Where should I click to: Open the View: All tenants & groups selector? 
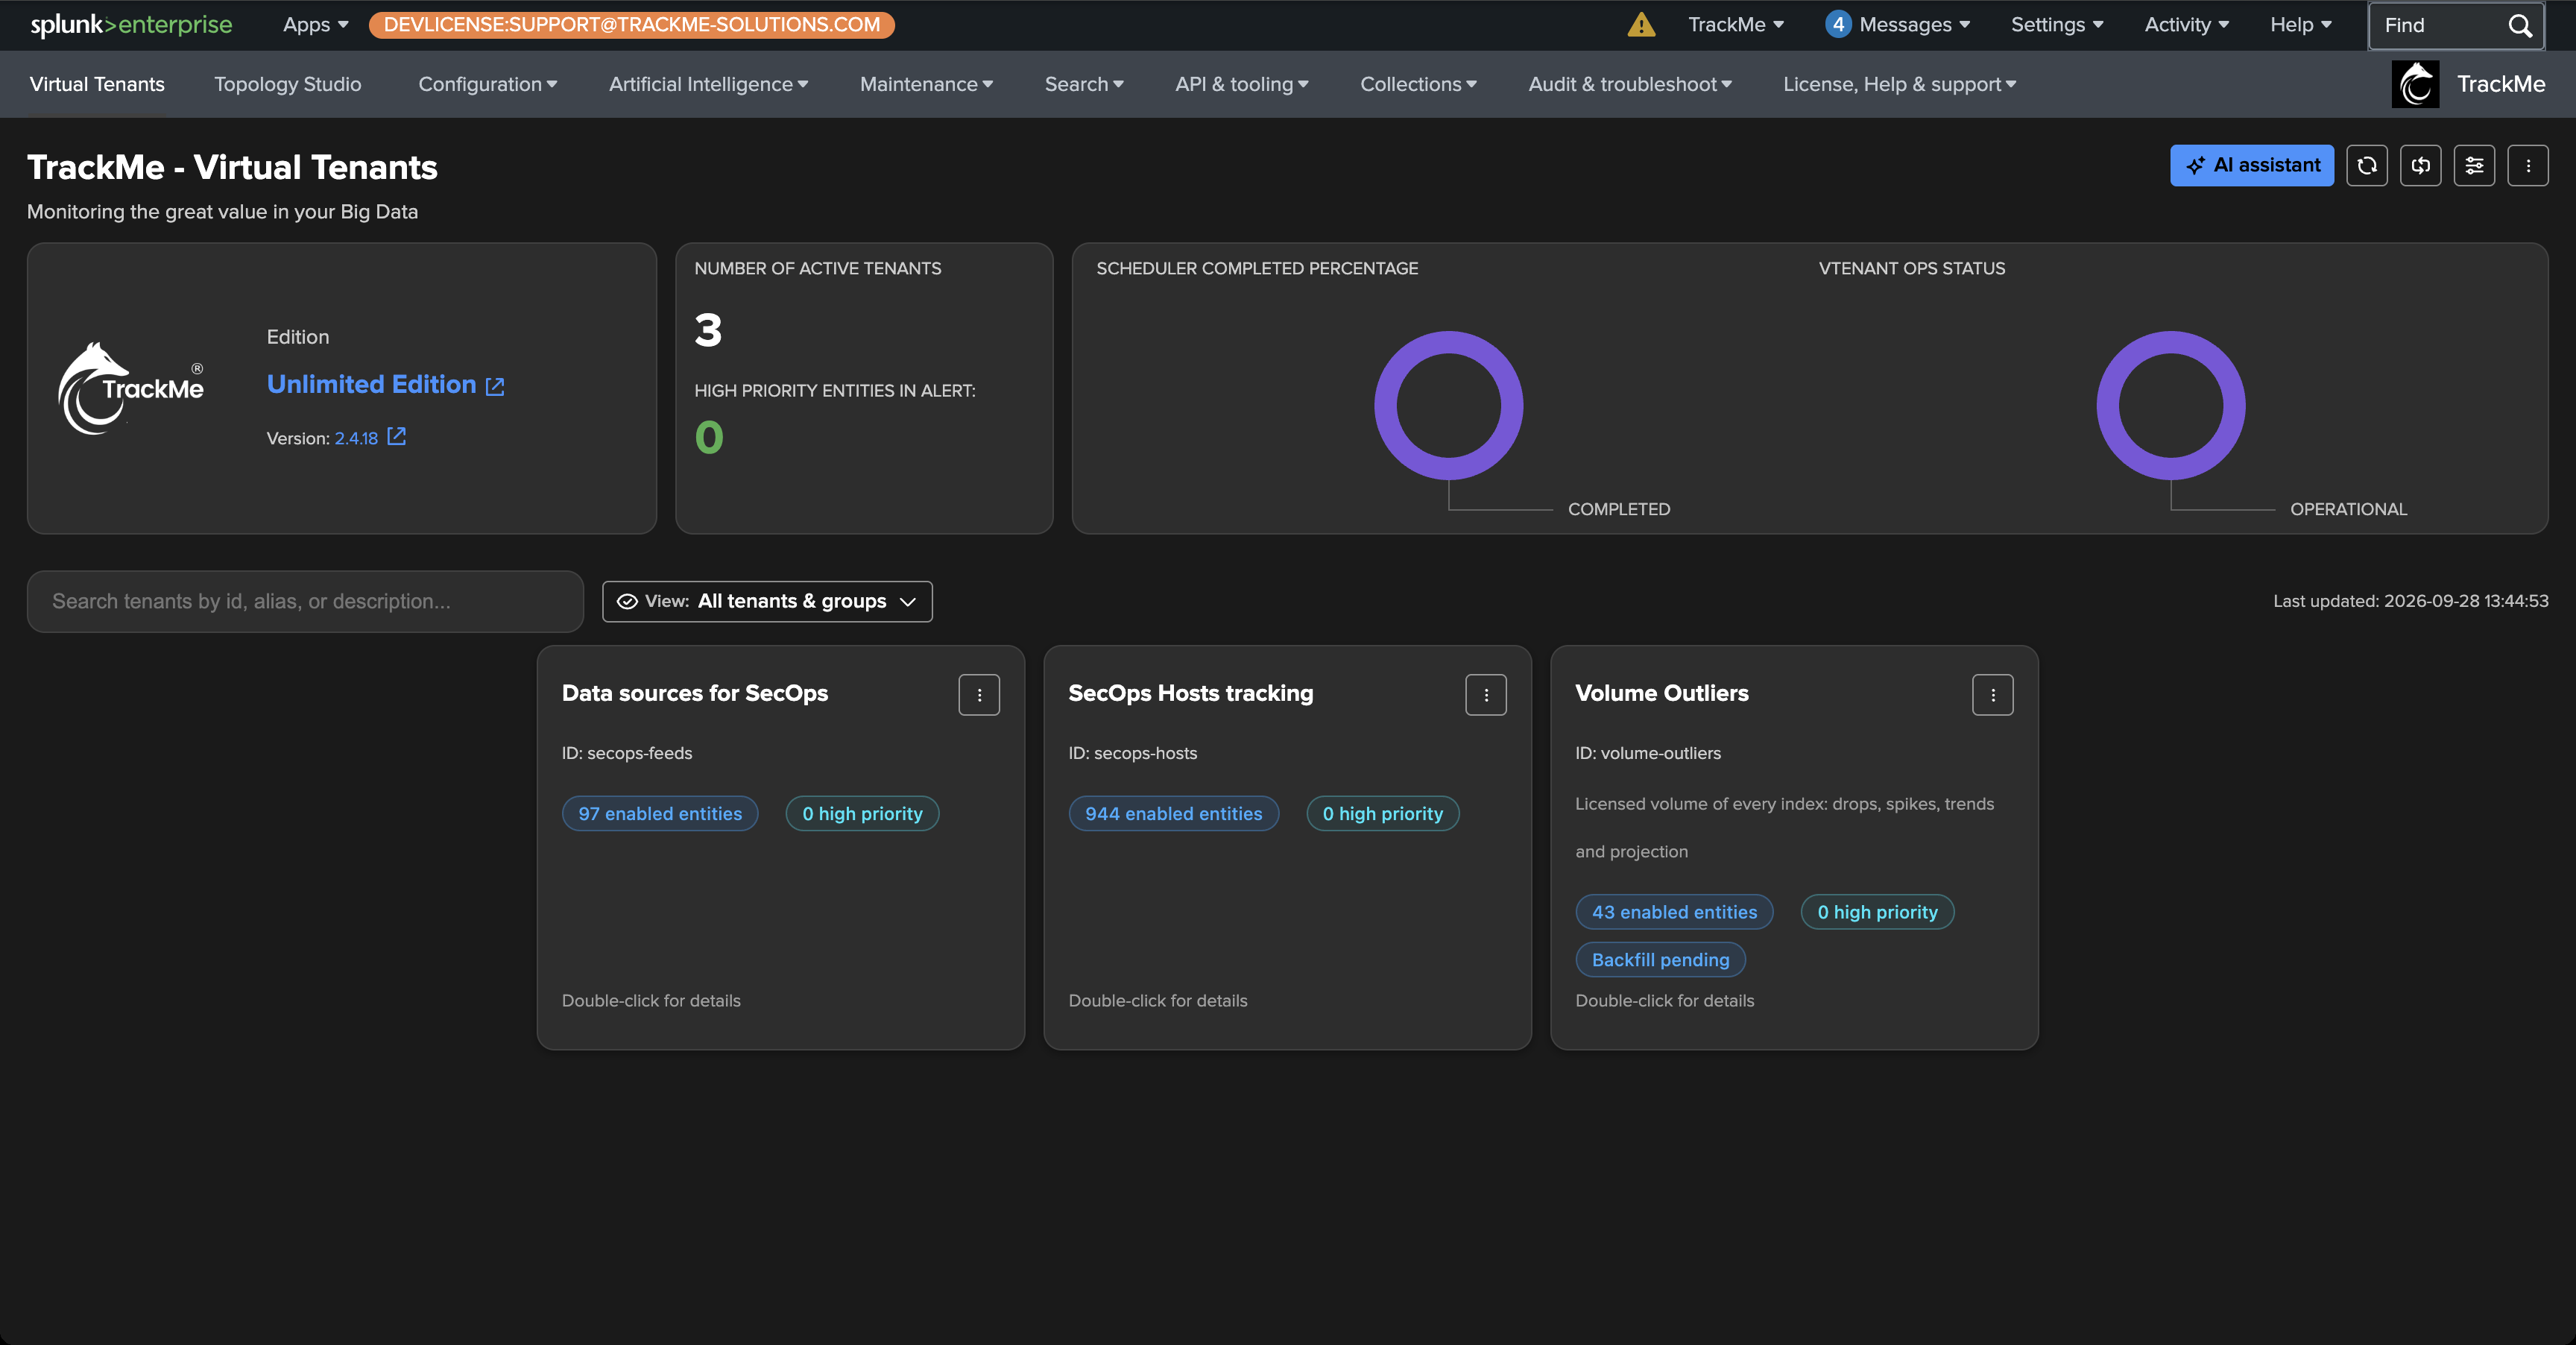(767, 601)
